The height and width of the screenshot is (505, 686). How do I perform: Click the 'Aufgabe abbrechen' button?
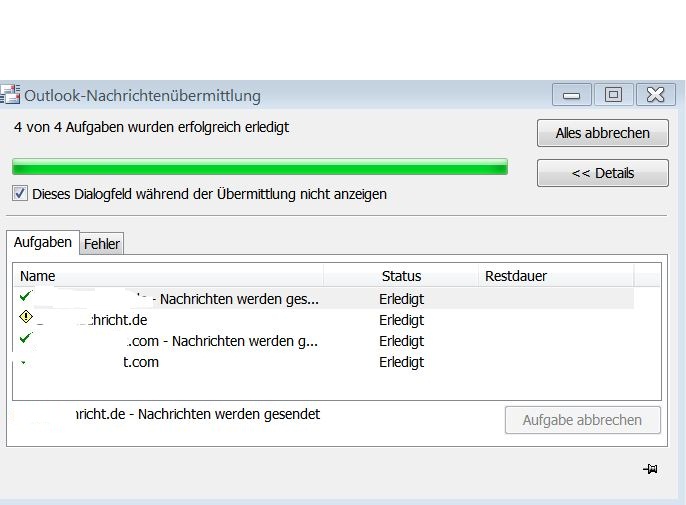click(x=582, y=420)
